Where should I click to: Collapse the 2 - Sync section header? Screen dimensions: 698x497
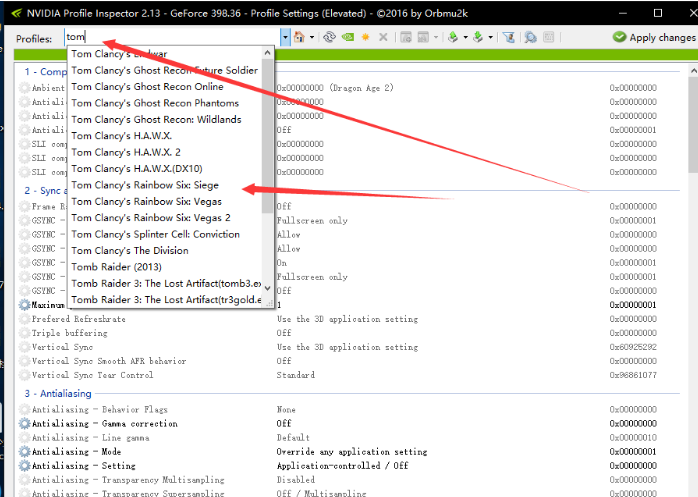(x=45, y=191)
